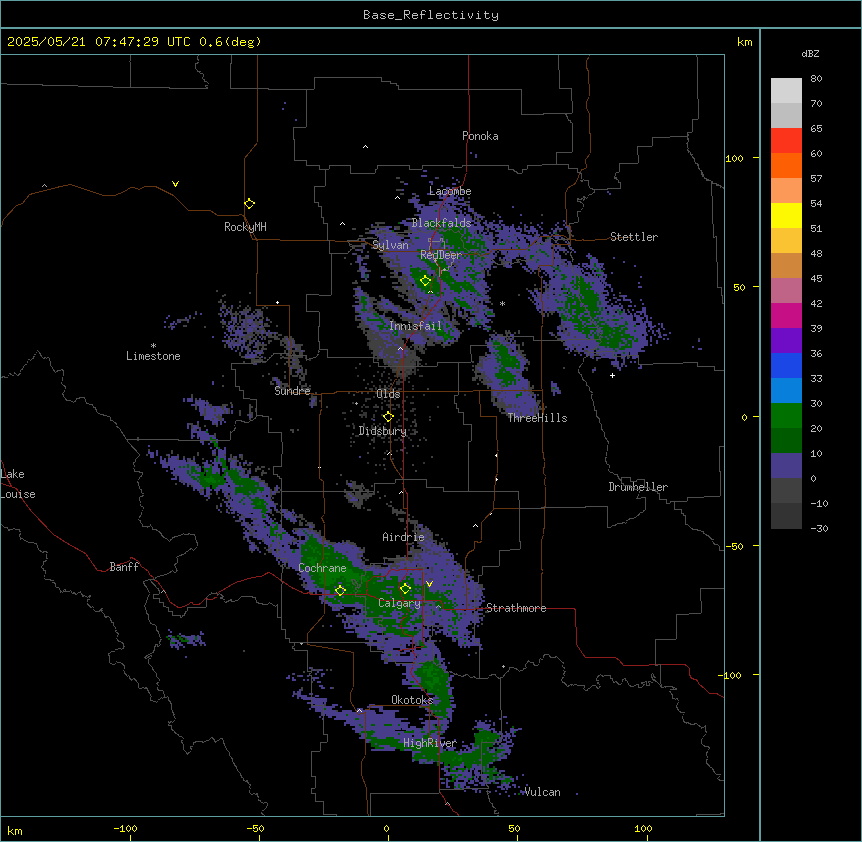Click the white asterisk above Limestone
Viewport: 862px width, 842px height.
point(153,346)
